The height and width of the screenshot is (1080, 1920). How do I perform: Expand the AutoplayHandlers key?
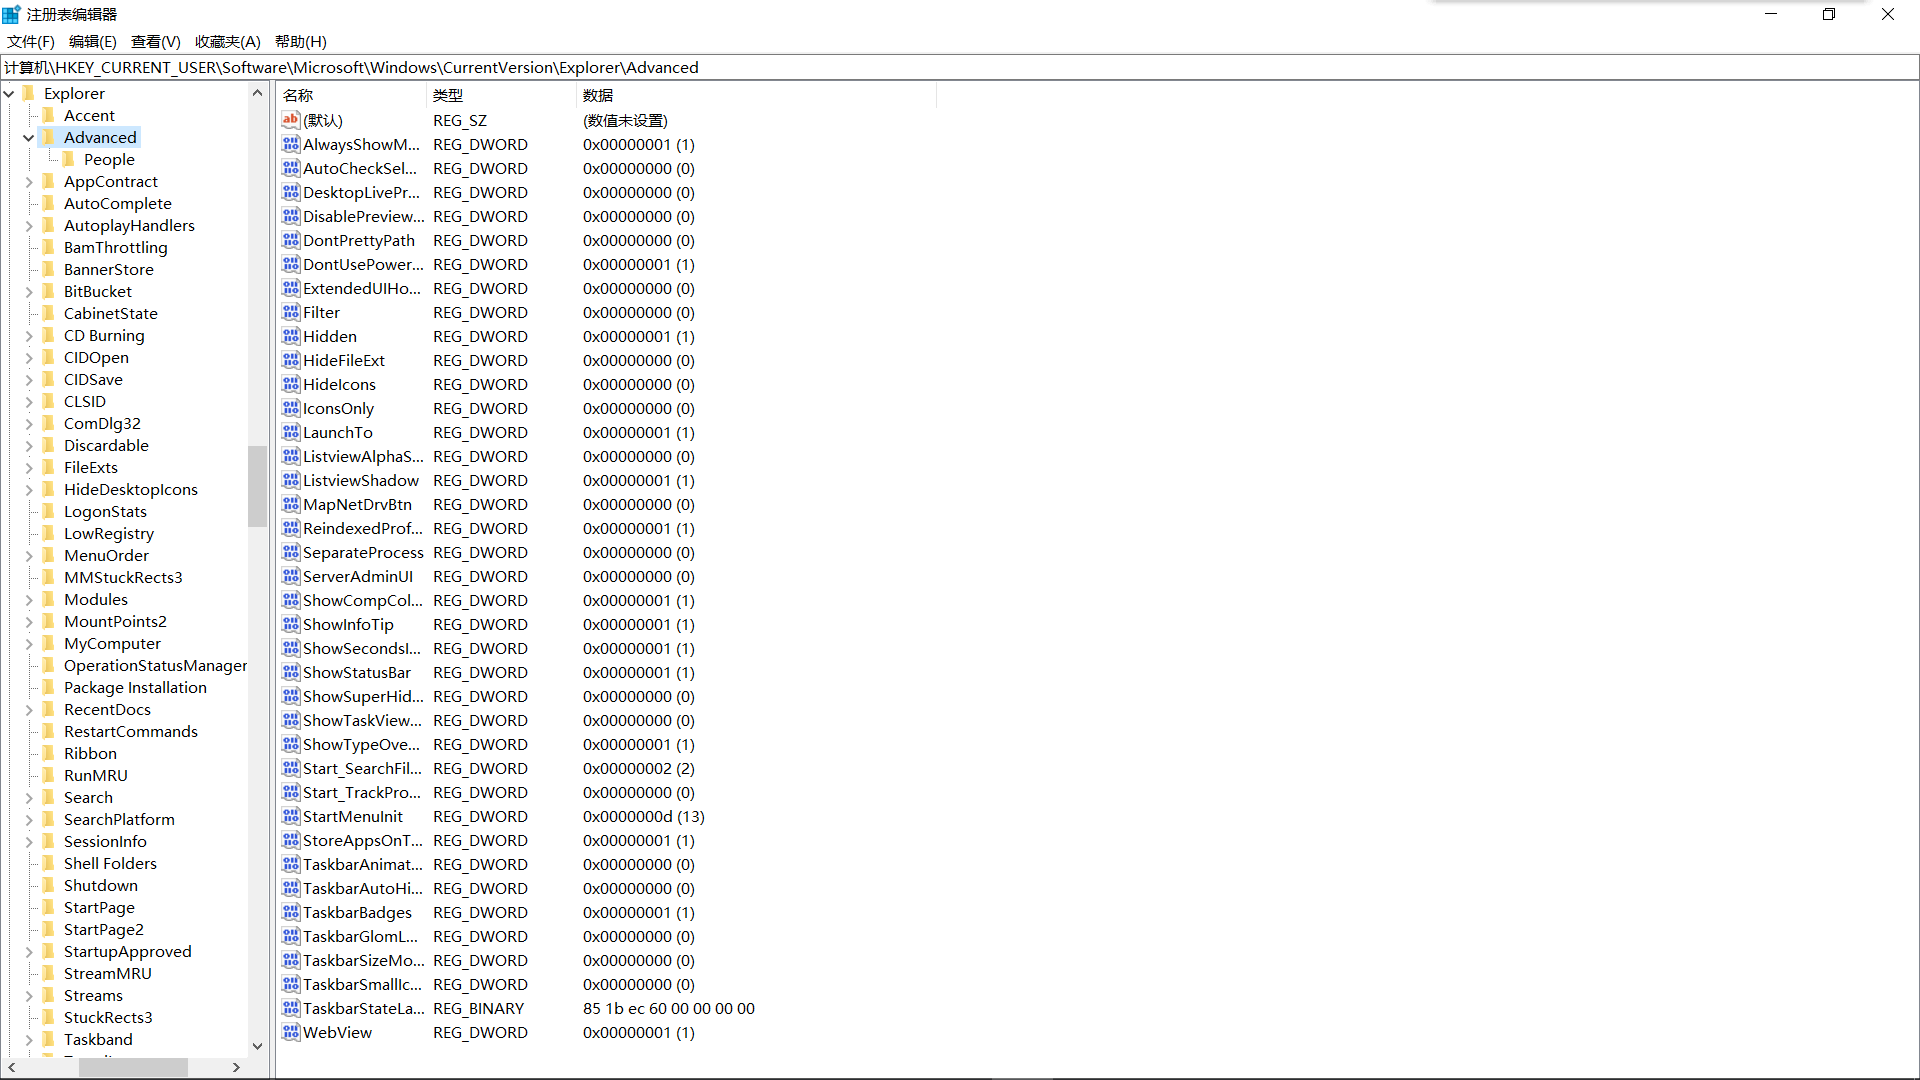28,226
